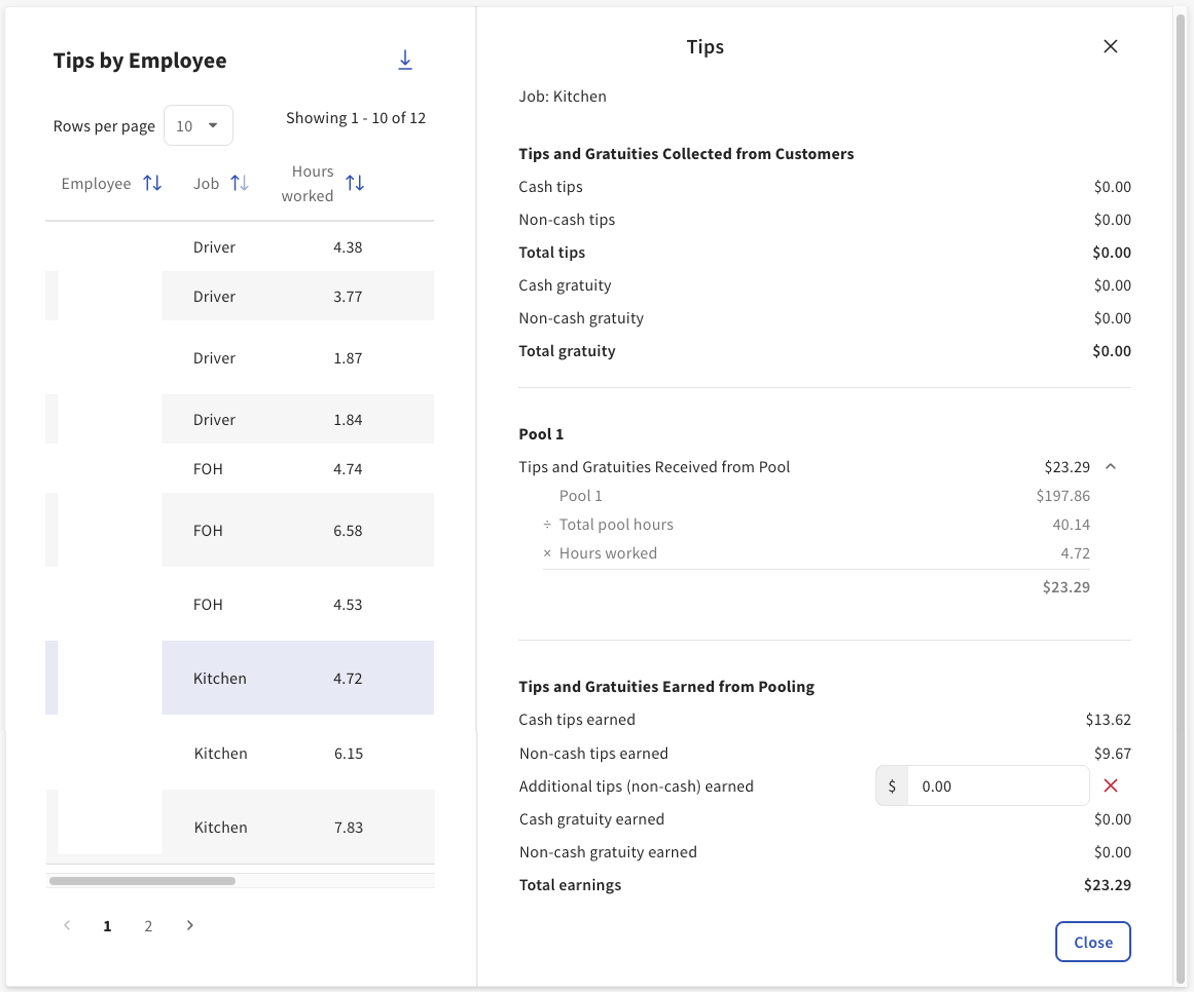Viewport: 1194px width, 994px height.
Task: Expand the Rows per page selector showing 10
Action: [x=198, y=125]
